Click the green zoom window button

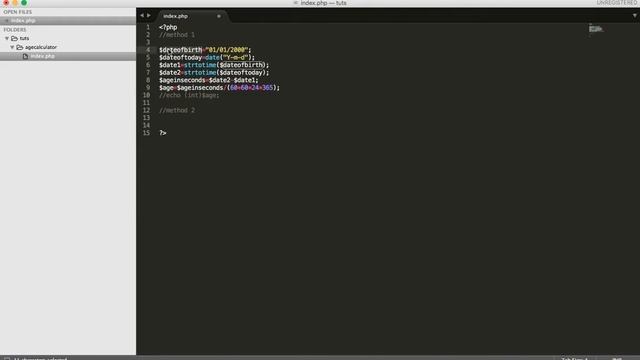click(24, 2)
